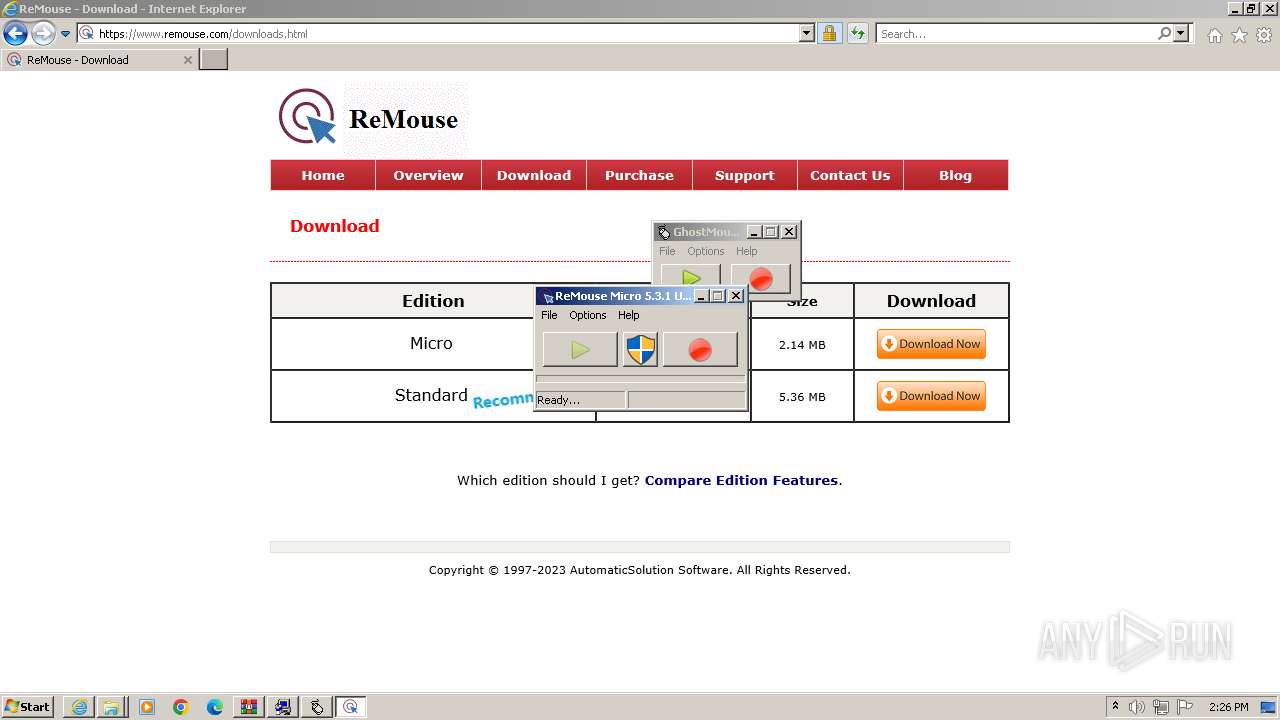Click the ReMouse logo image

click(x=370, y=118)
